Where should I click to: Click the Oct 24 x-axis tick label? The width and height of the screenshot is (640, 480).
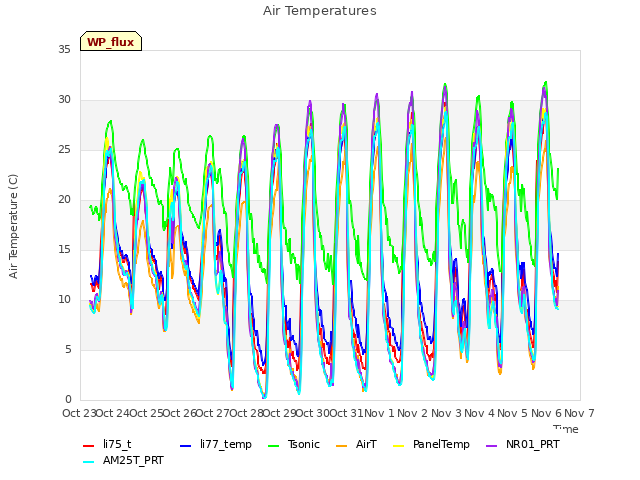(113, 413)
